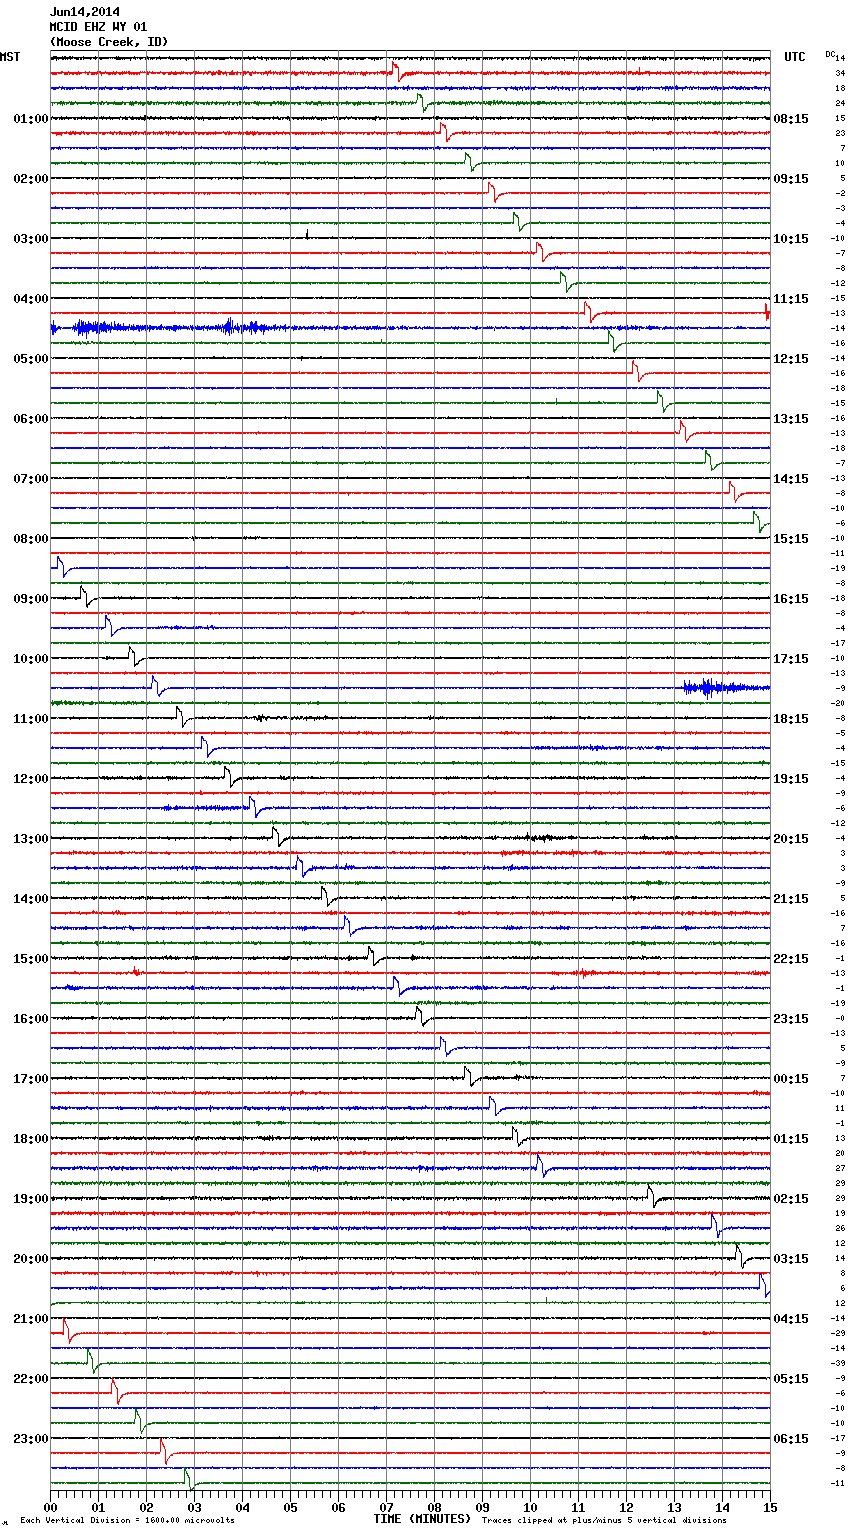Select the 15:00 MST time label
This screenshot has width=850, height=1534.
click(31, 959)
